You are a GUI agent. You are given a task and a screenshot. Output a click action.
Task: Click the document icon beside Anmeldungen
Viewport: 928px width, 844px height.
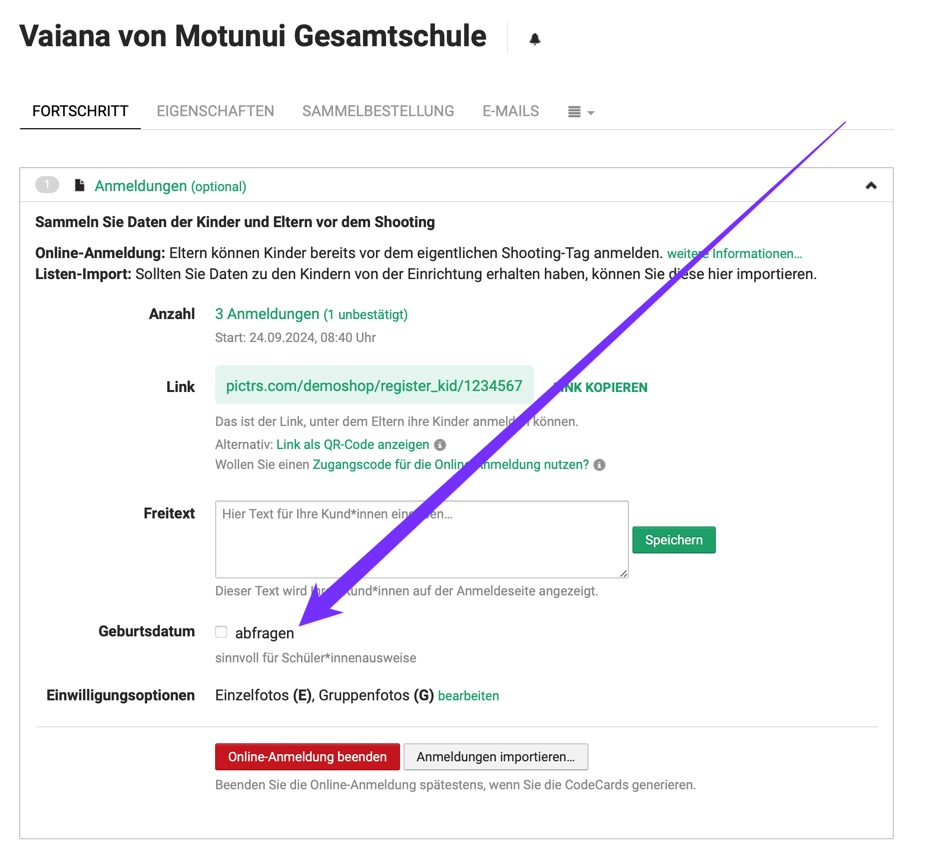(x=80, y=185)
